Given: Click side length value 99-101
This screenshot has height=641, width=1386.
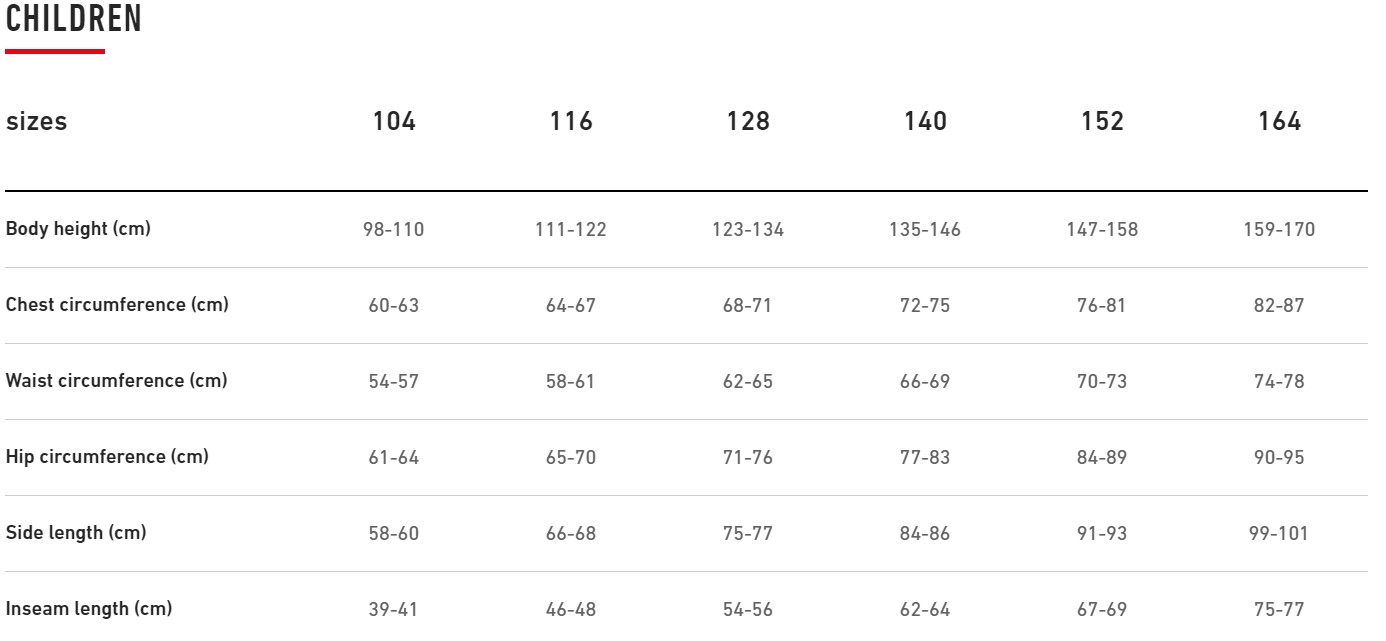Looking at the screenshot, I should point(1279,534).
